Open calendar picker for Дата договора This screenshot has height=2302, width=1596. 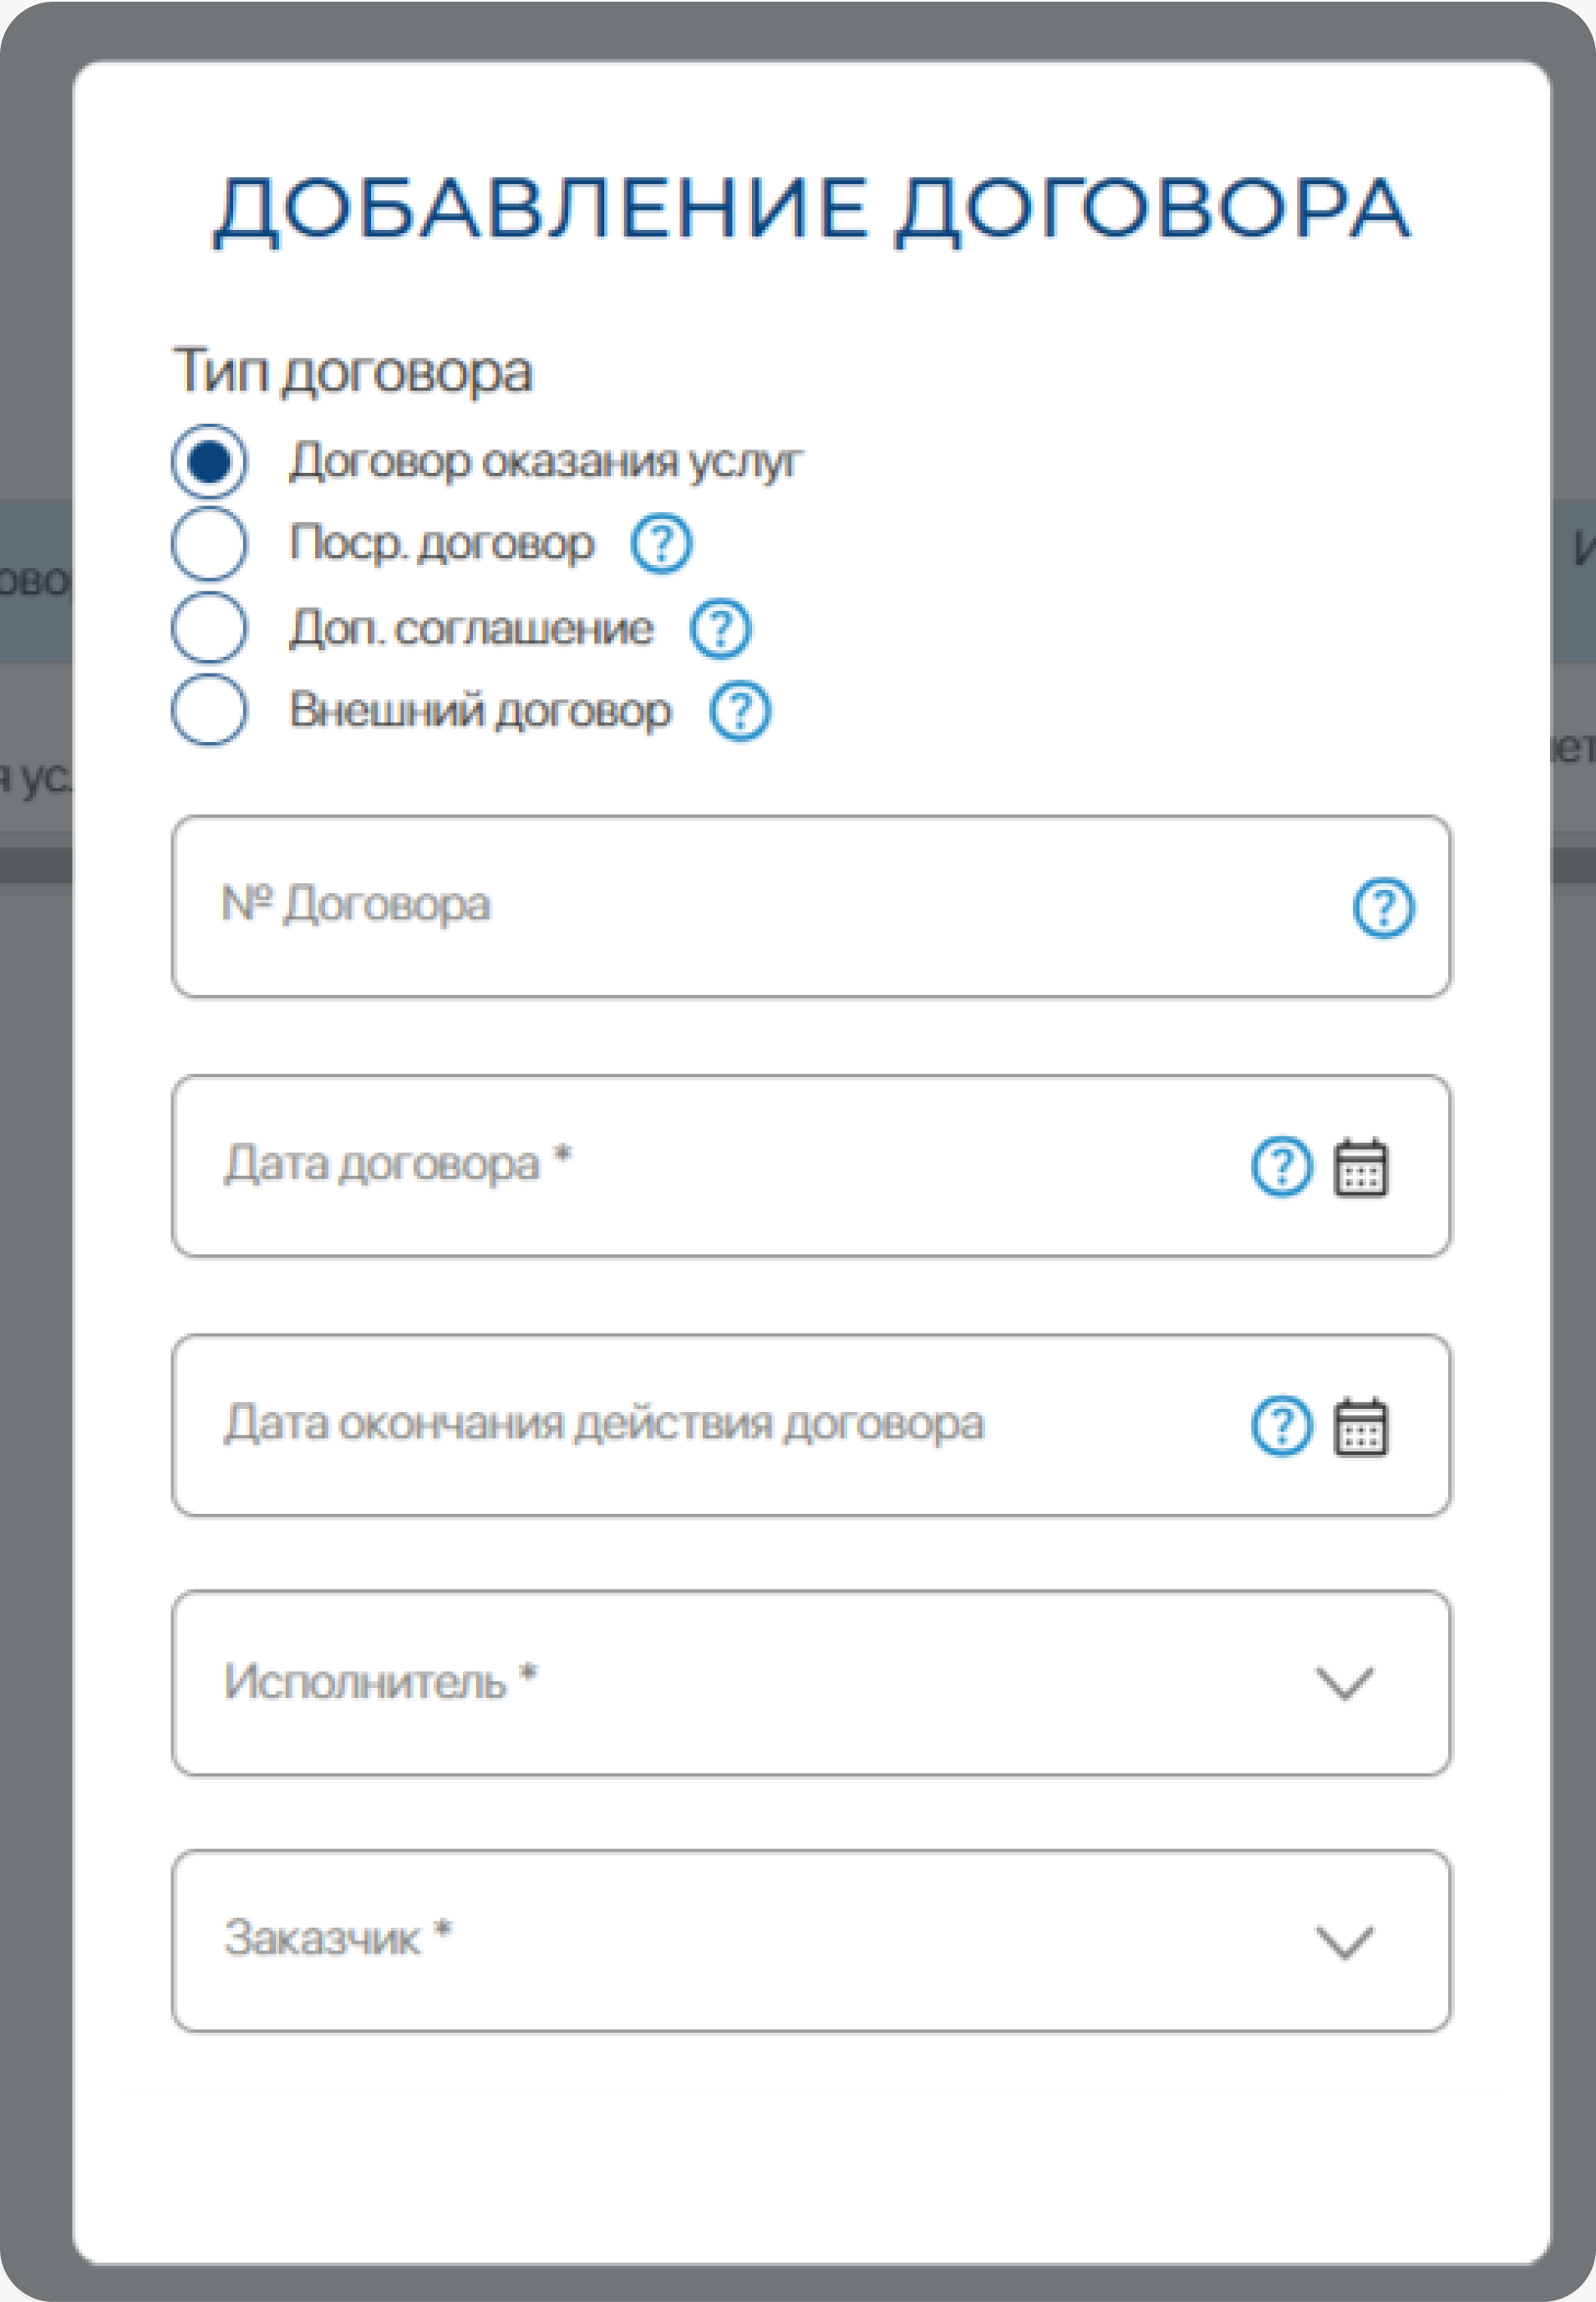click(1360, 1167)
